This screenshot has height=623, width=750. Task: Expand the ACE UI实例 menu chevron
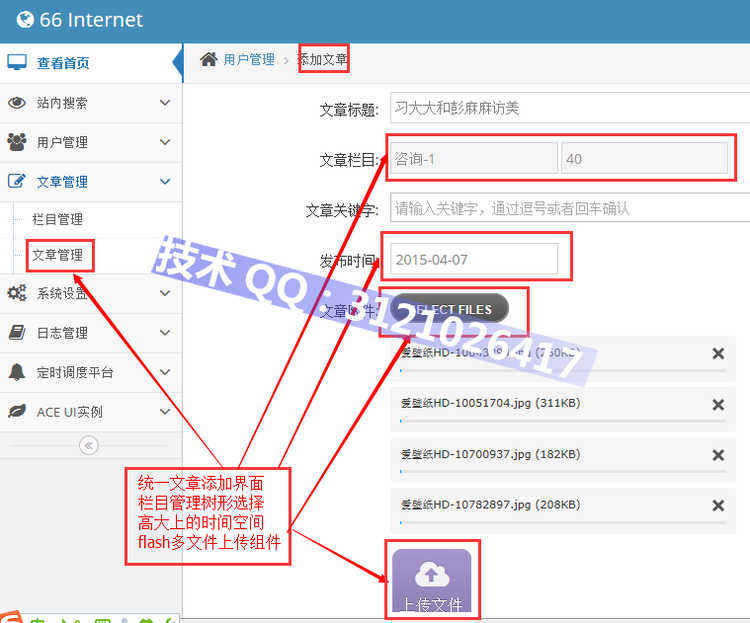(x=165, y=411)
